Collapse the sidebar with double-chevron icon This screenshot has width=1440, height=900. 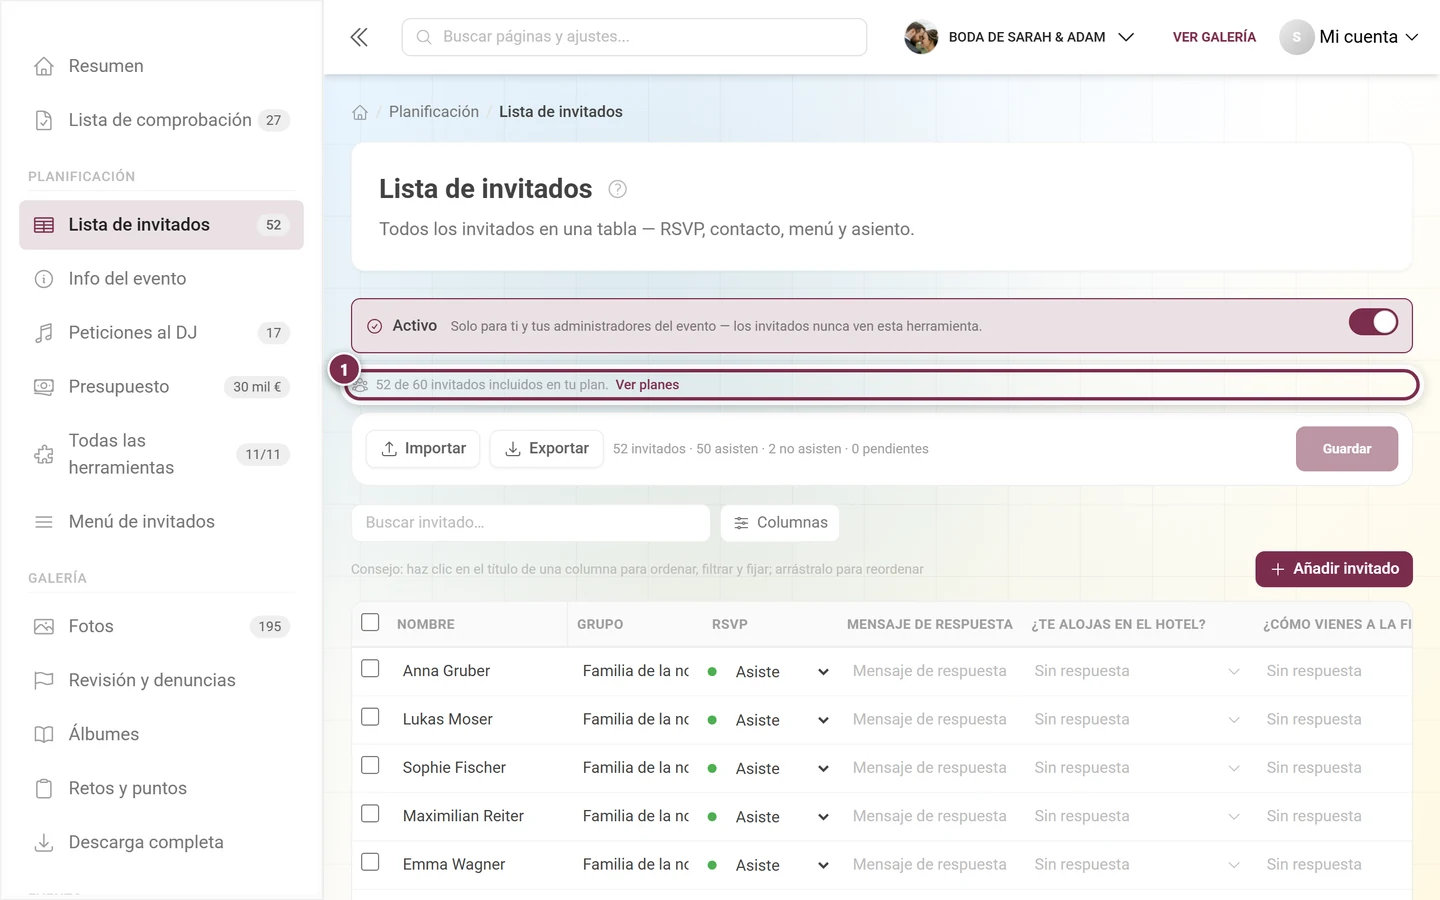359,37
